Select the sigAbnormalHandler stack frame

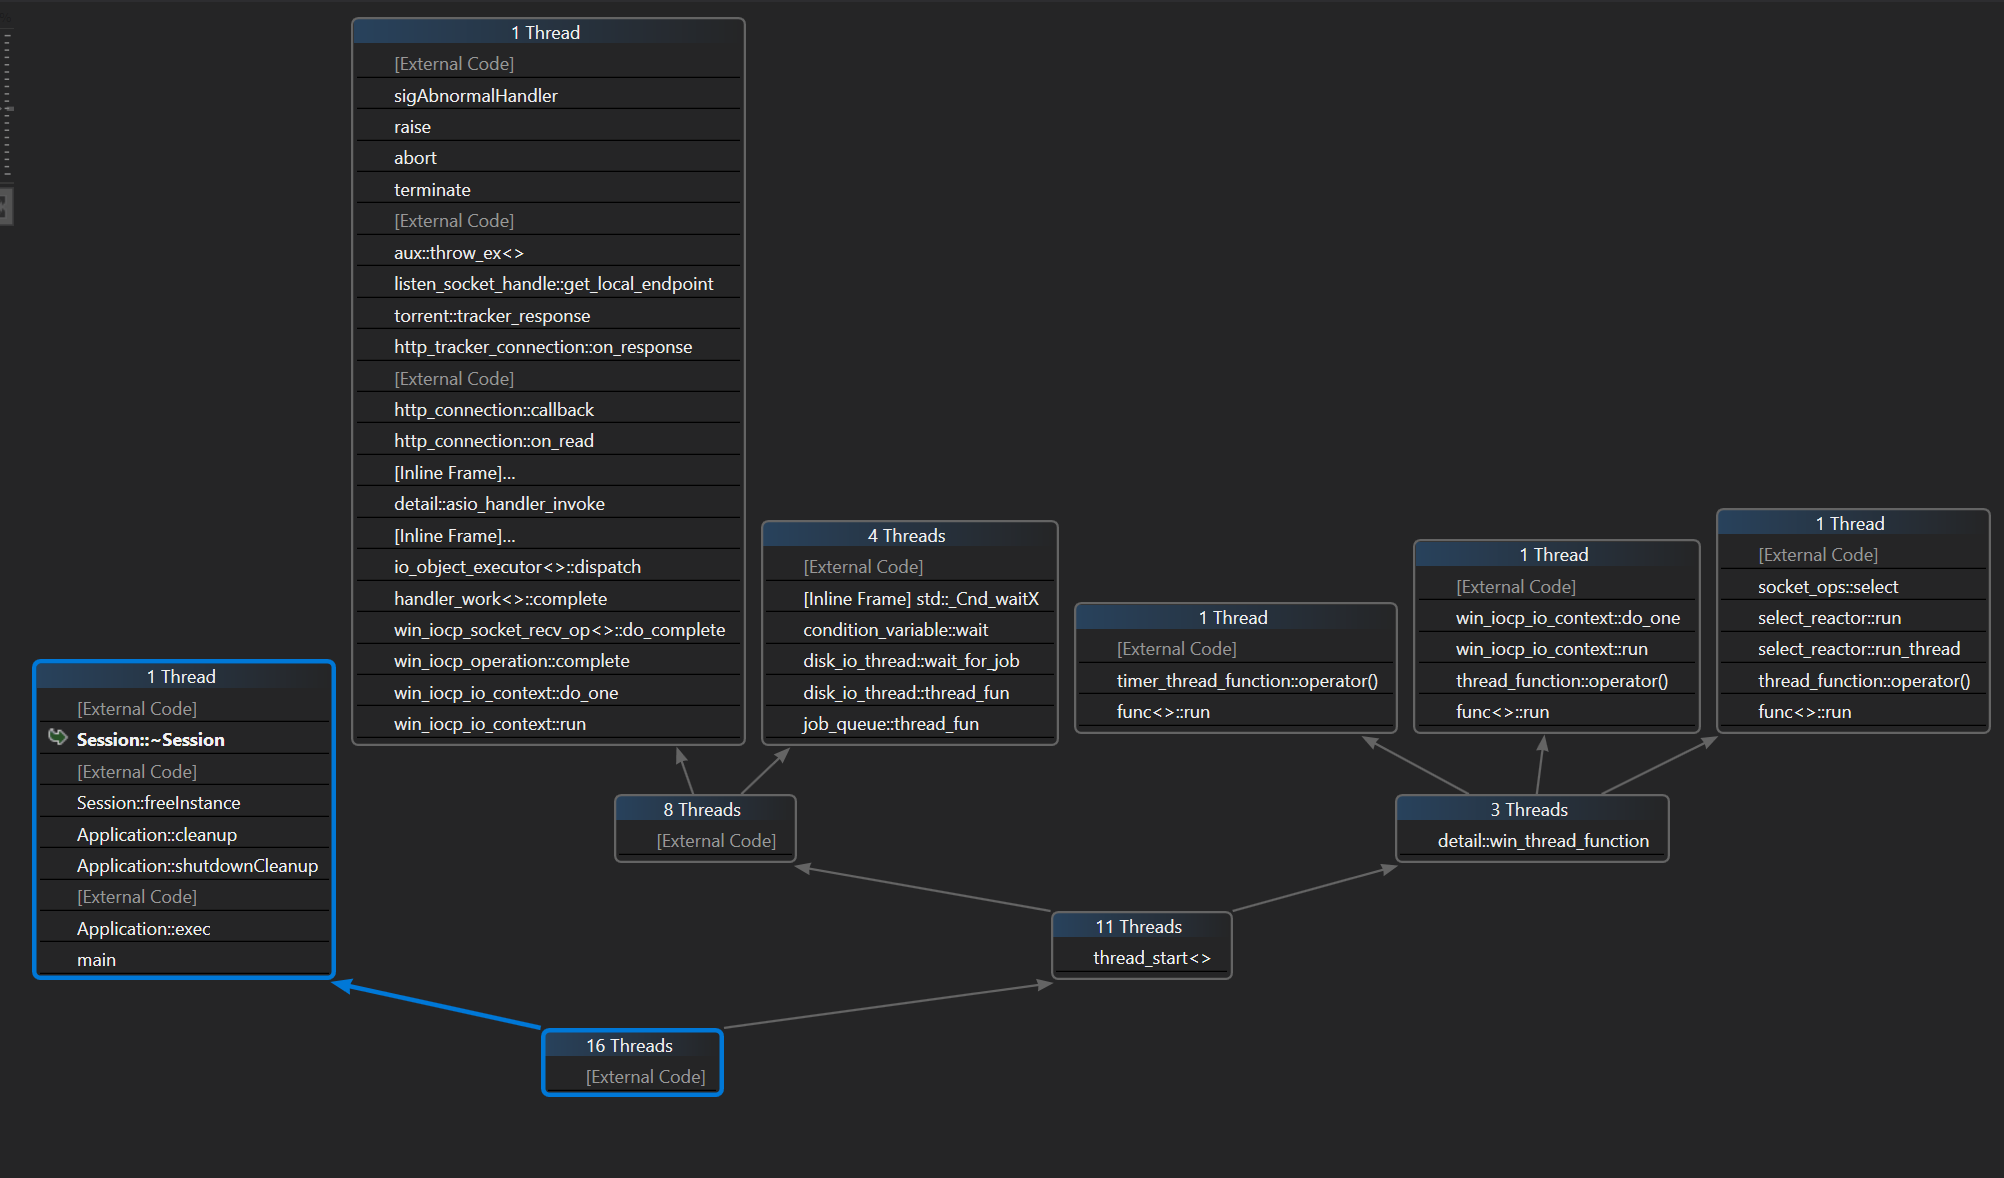475,96
